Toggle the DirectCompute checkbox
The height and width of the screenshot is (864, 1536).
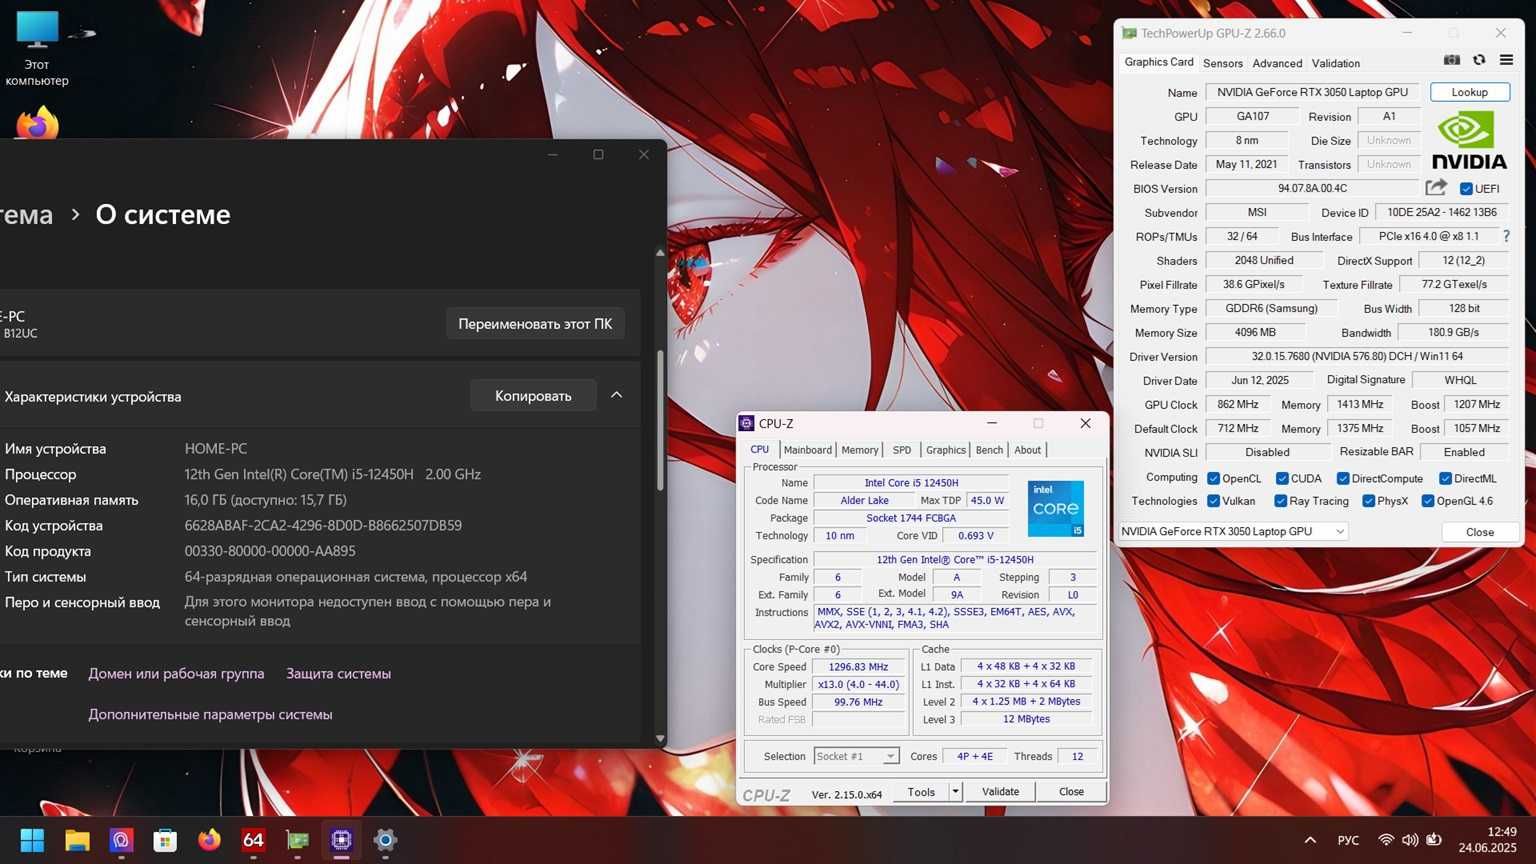coord(1343,478)
